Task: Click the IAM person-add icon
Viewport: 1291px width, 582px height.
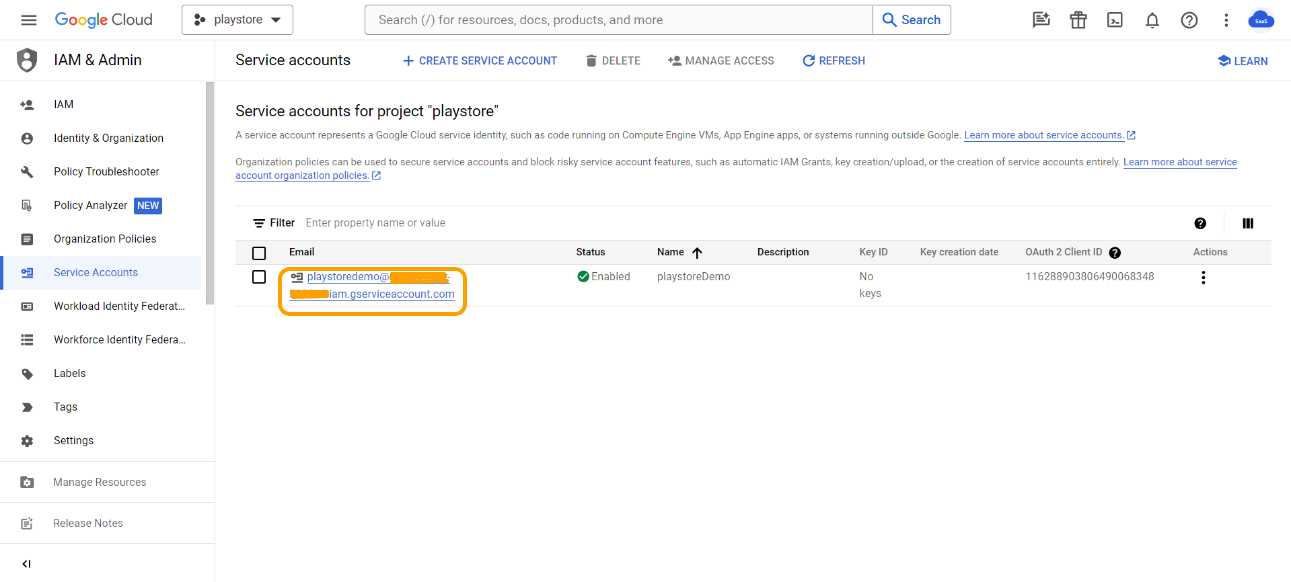Action: 27,104
